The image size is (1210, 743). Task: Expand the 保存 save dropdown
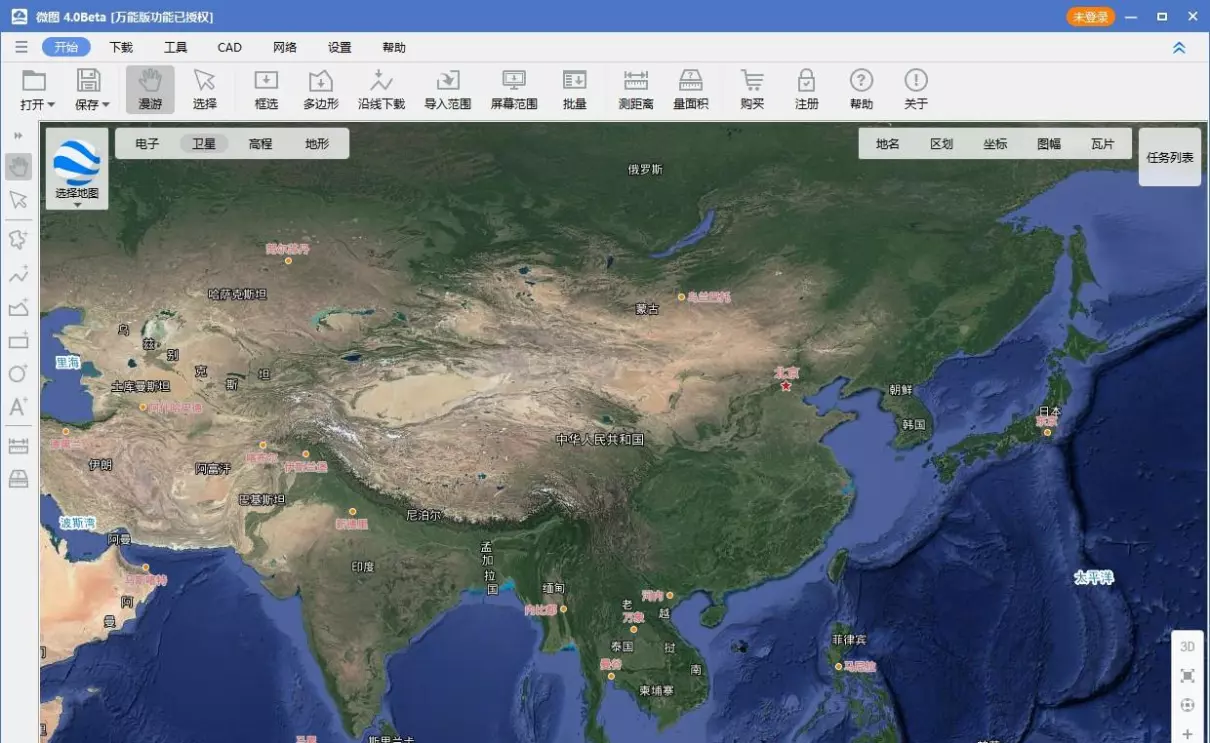(92, 104)
